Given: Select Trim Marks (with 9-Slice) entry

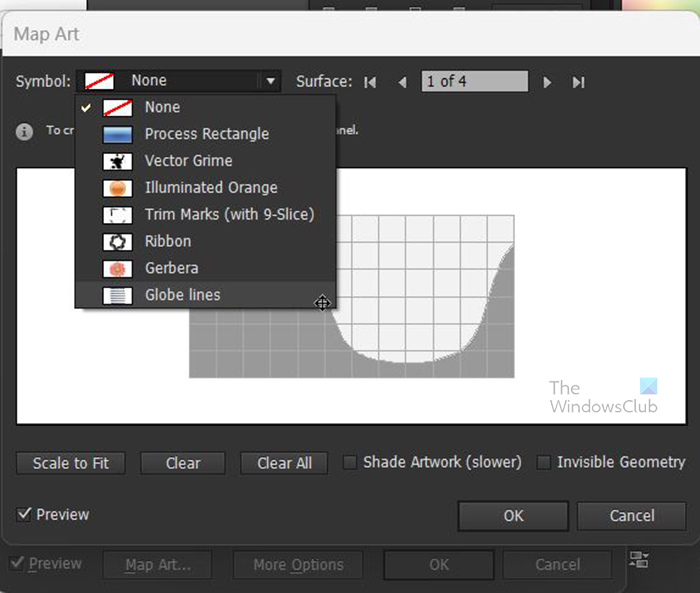Looking at the screenshot, I should [x=229, y=214].
